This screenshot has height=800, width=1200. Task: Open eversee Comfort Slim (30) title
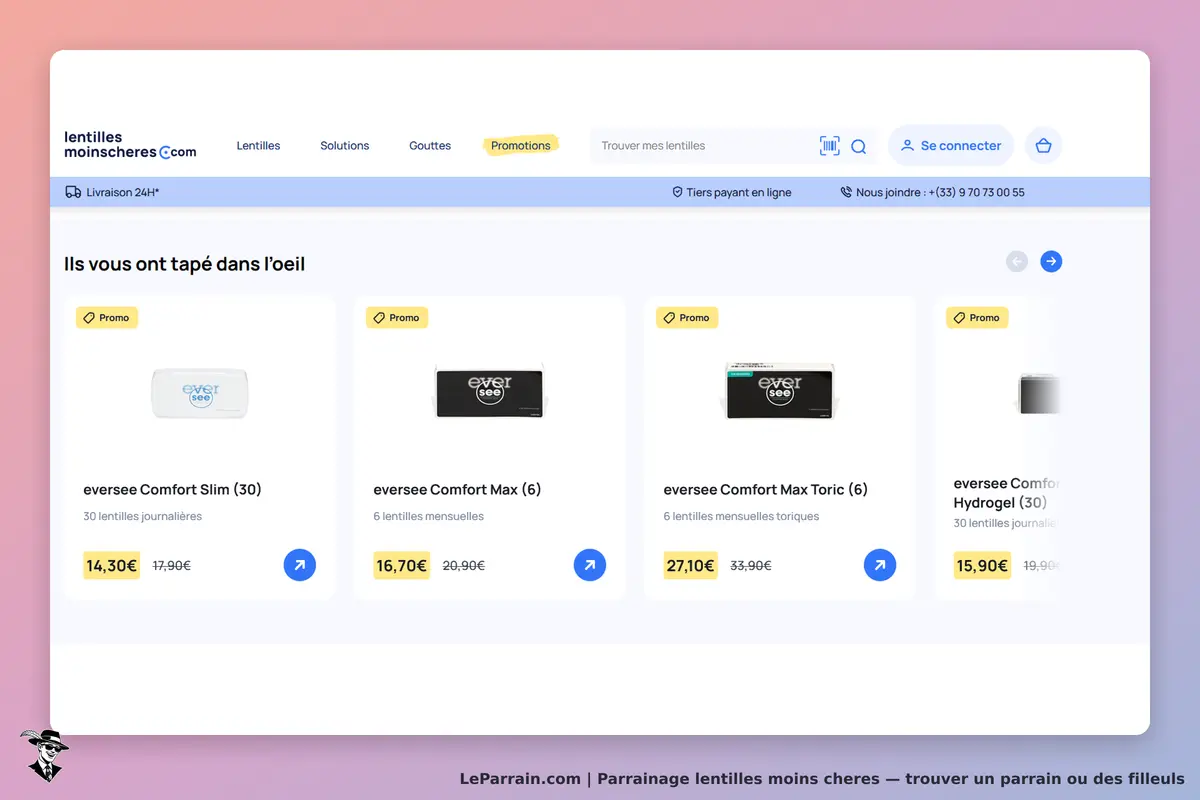tap(172, 490)
